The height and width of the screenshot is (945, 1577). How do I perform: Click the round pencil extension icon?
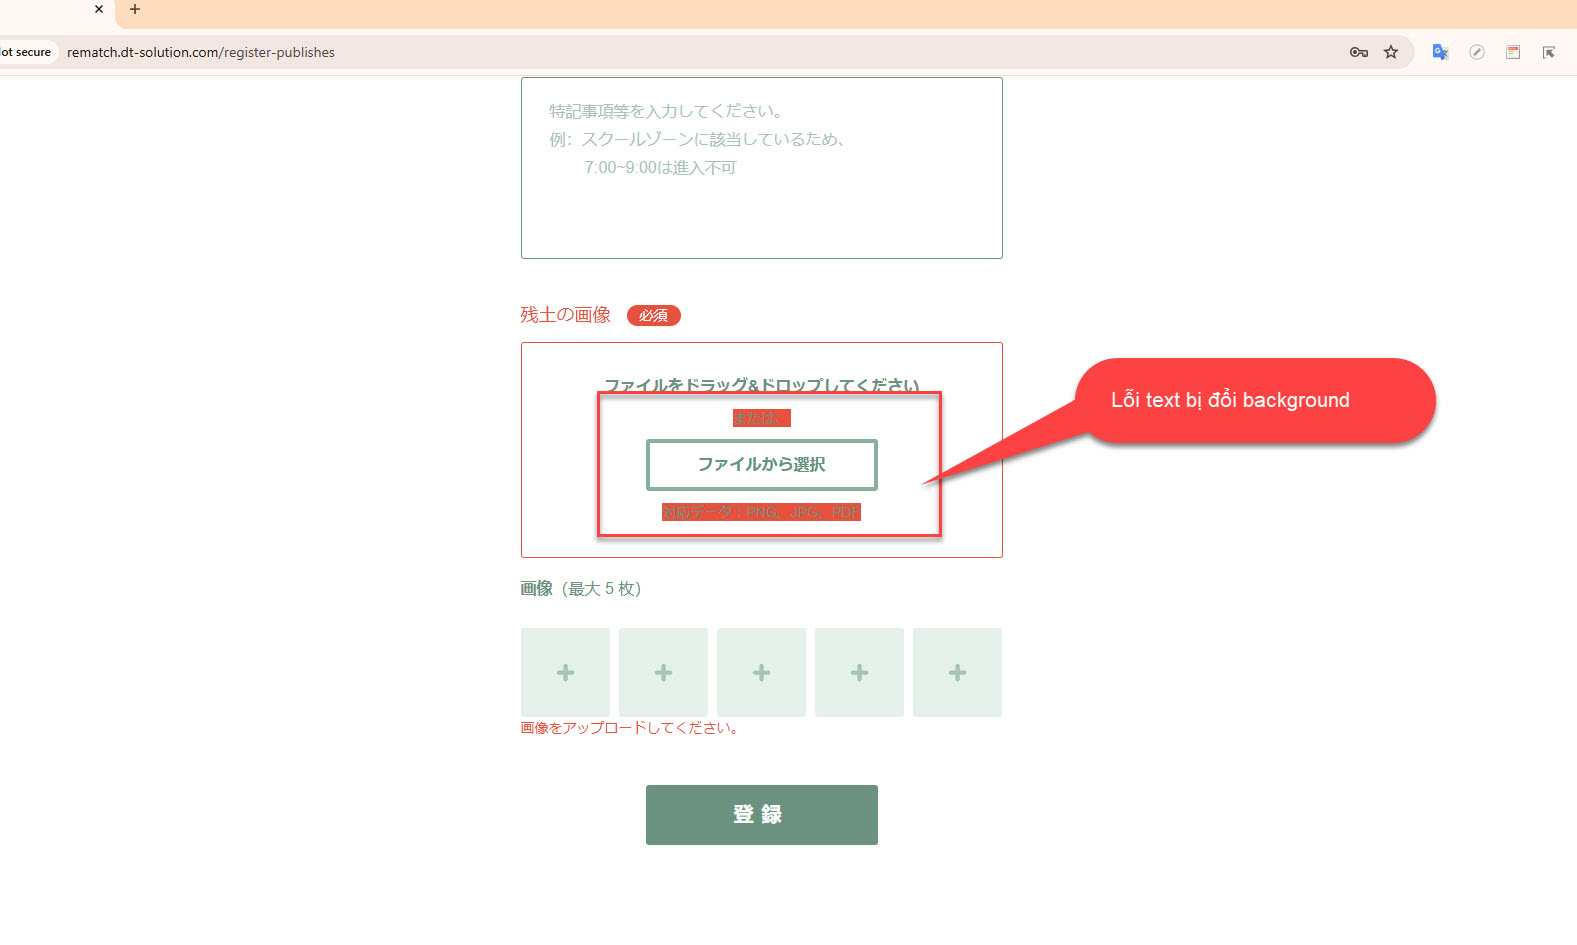(x=1476, y=52)
